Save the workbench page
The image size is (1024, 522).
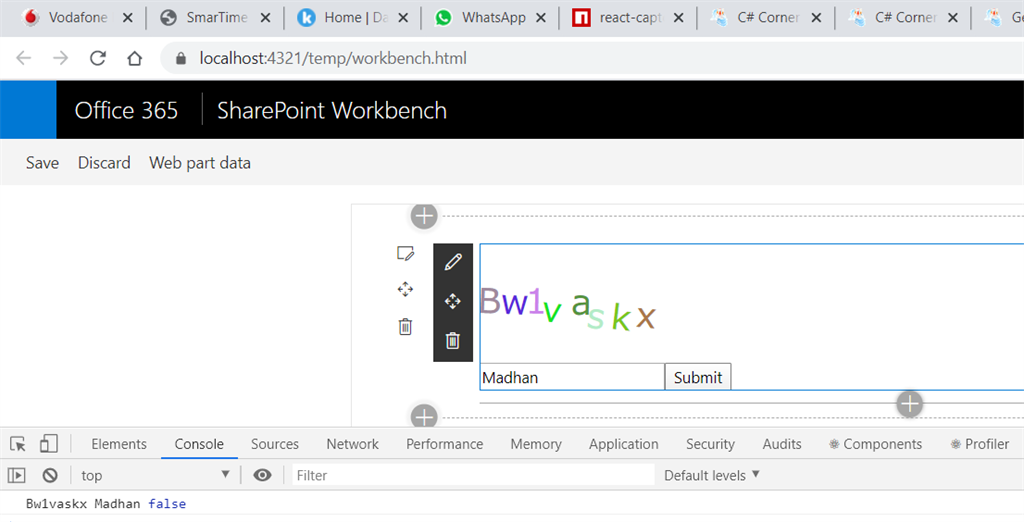click(x=42, y=163)
